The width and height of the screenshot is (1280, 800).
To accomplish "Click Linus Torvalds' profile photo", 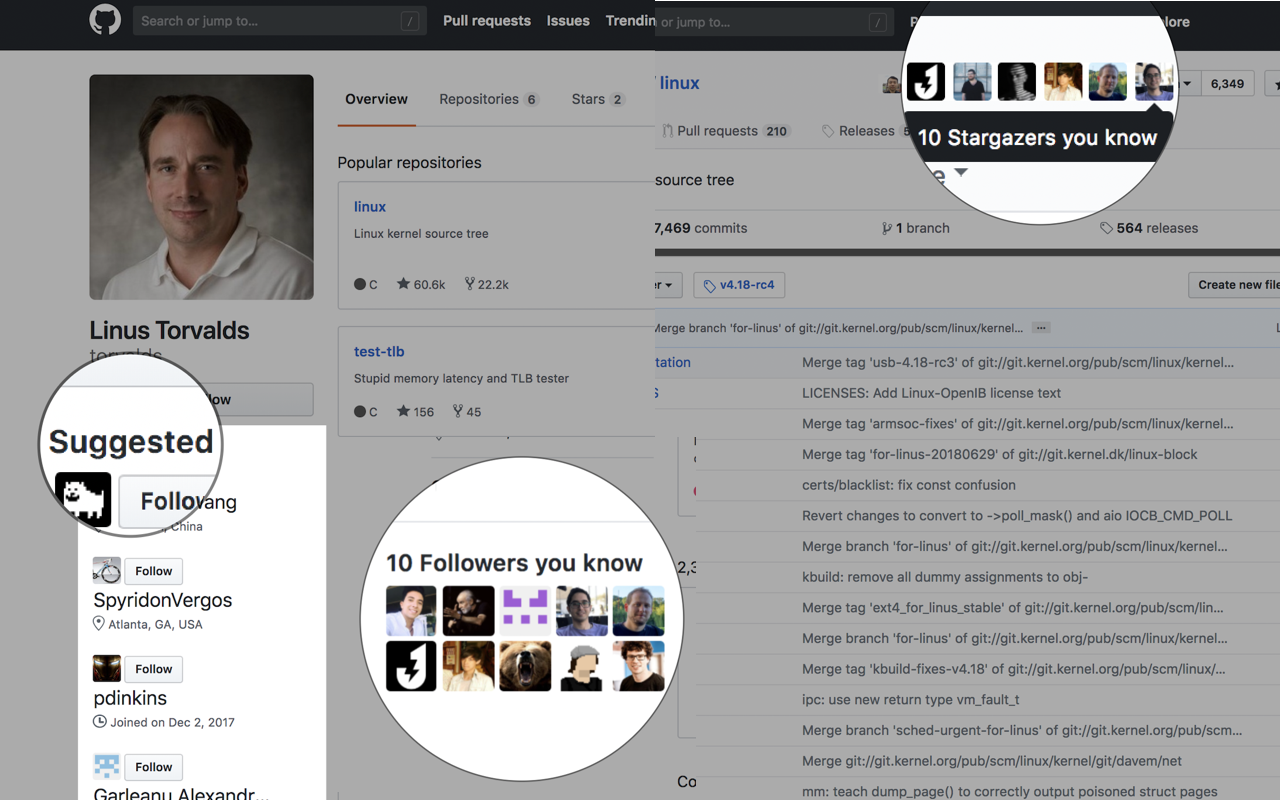I will click(x=201, y=187).
